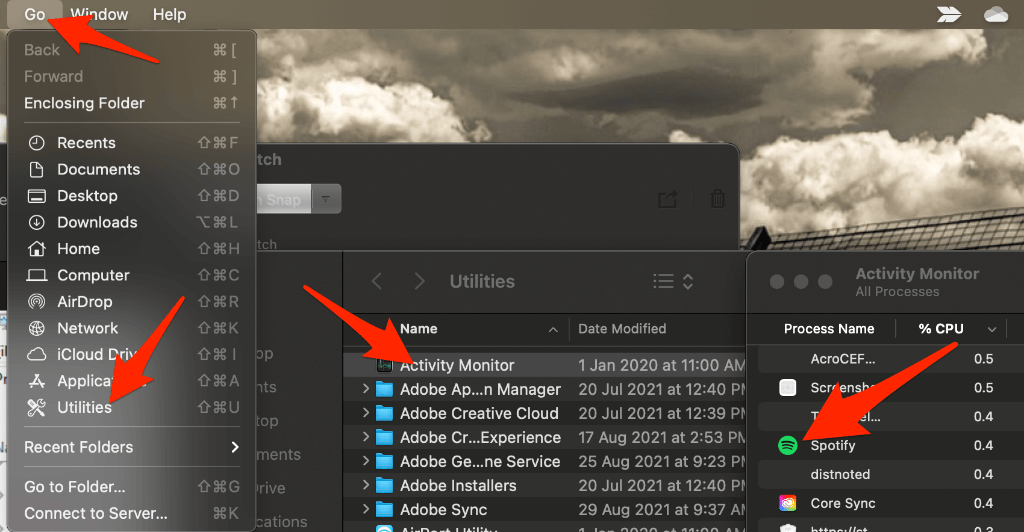The width and height of the screenshot is (1024, 532).
Task: Select Downloads in the Go menu
Action: [131, 223]
